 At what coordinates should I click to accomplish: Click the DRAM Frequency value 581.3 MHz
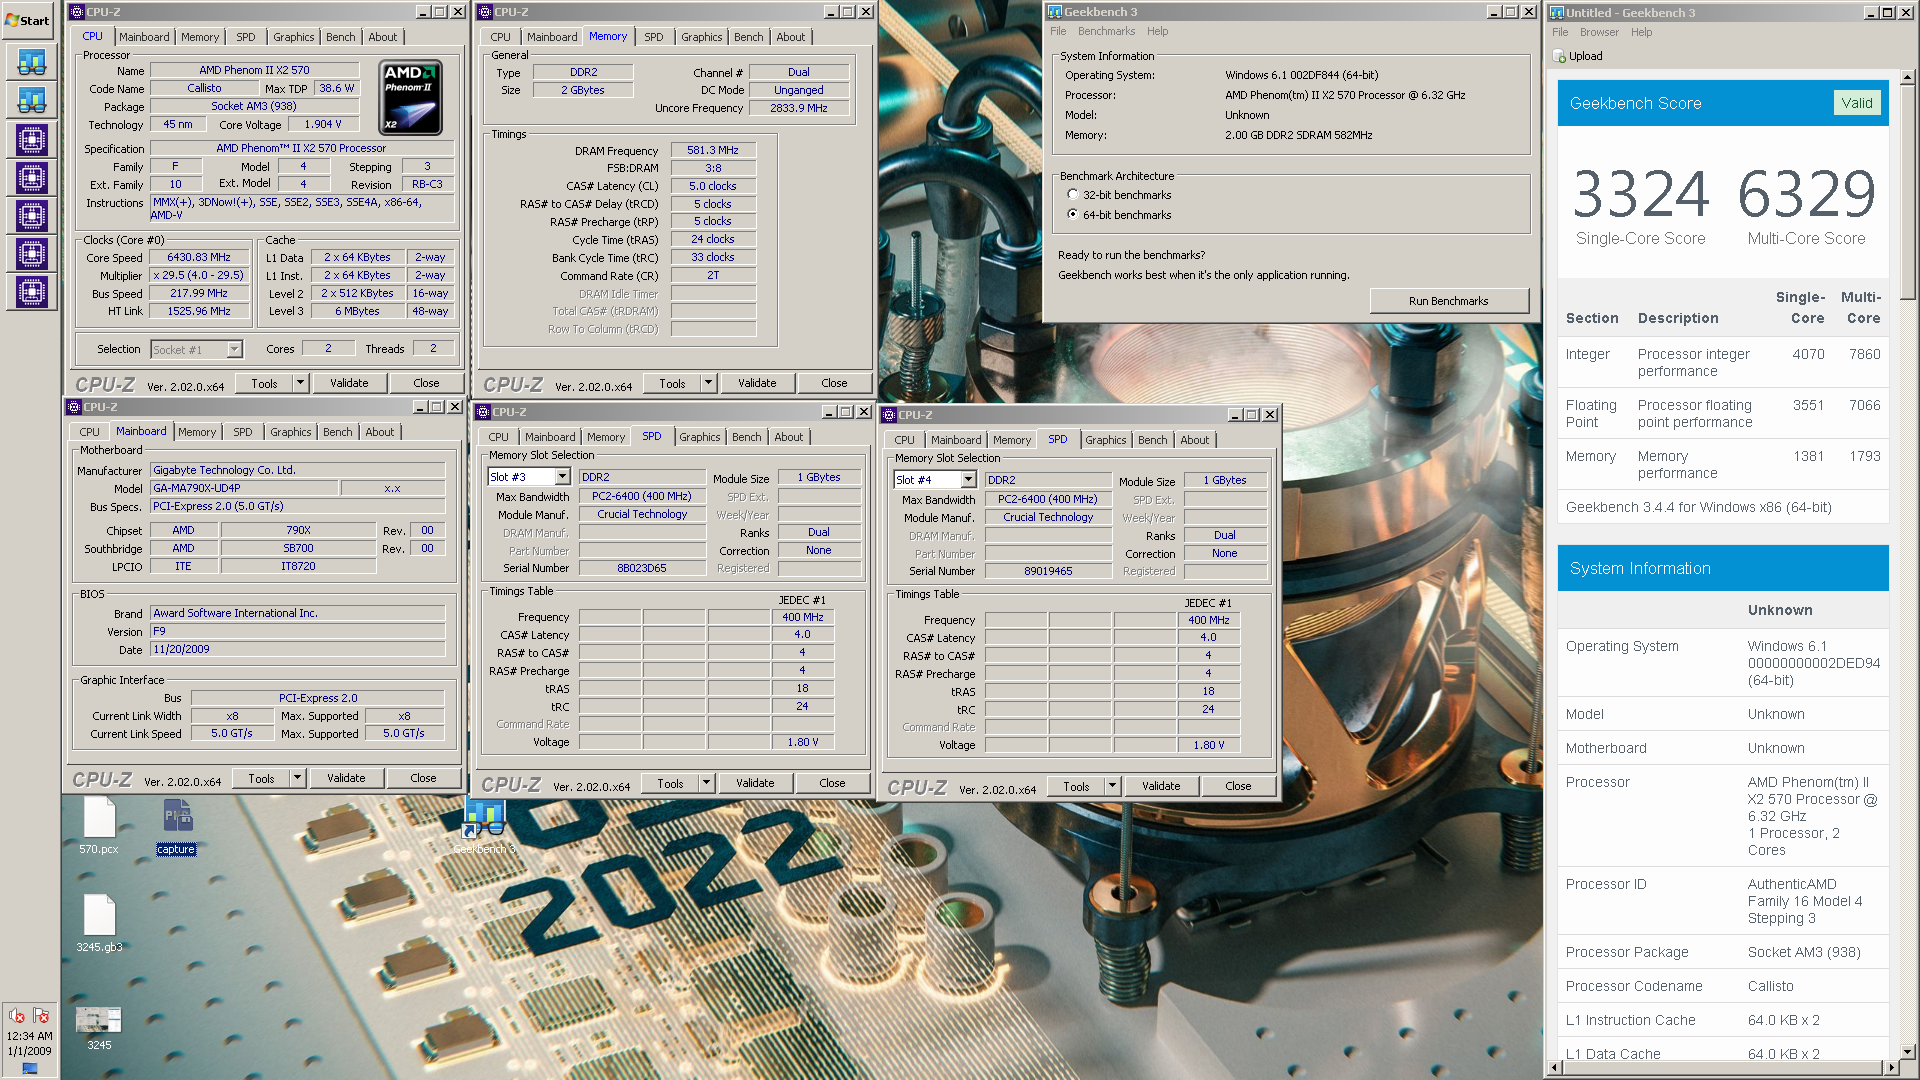pos(713,150)
